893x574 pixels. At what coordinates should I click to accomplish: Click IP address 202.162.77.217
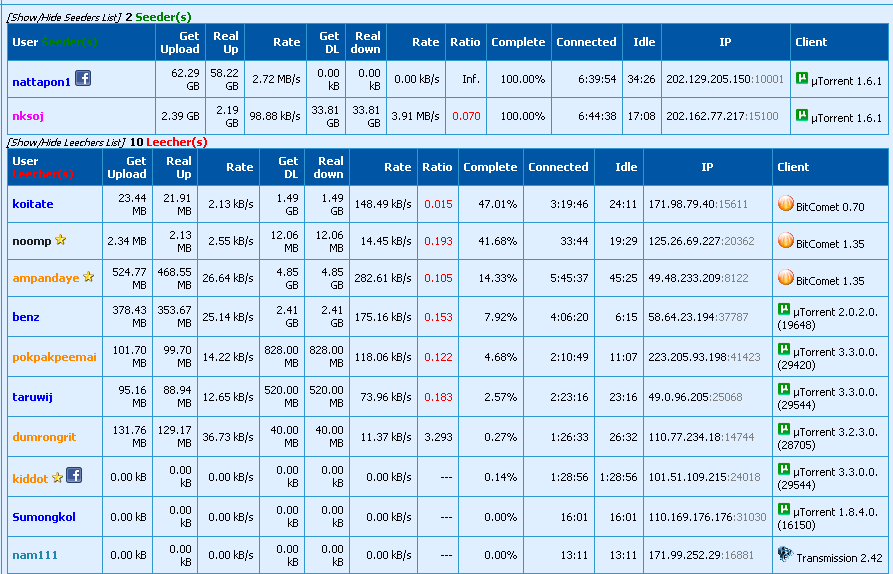tap(706, 116)
